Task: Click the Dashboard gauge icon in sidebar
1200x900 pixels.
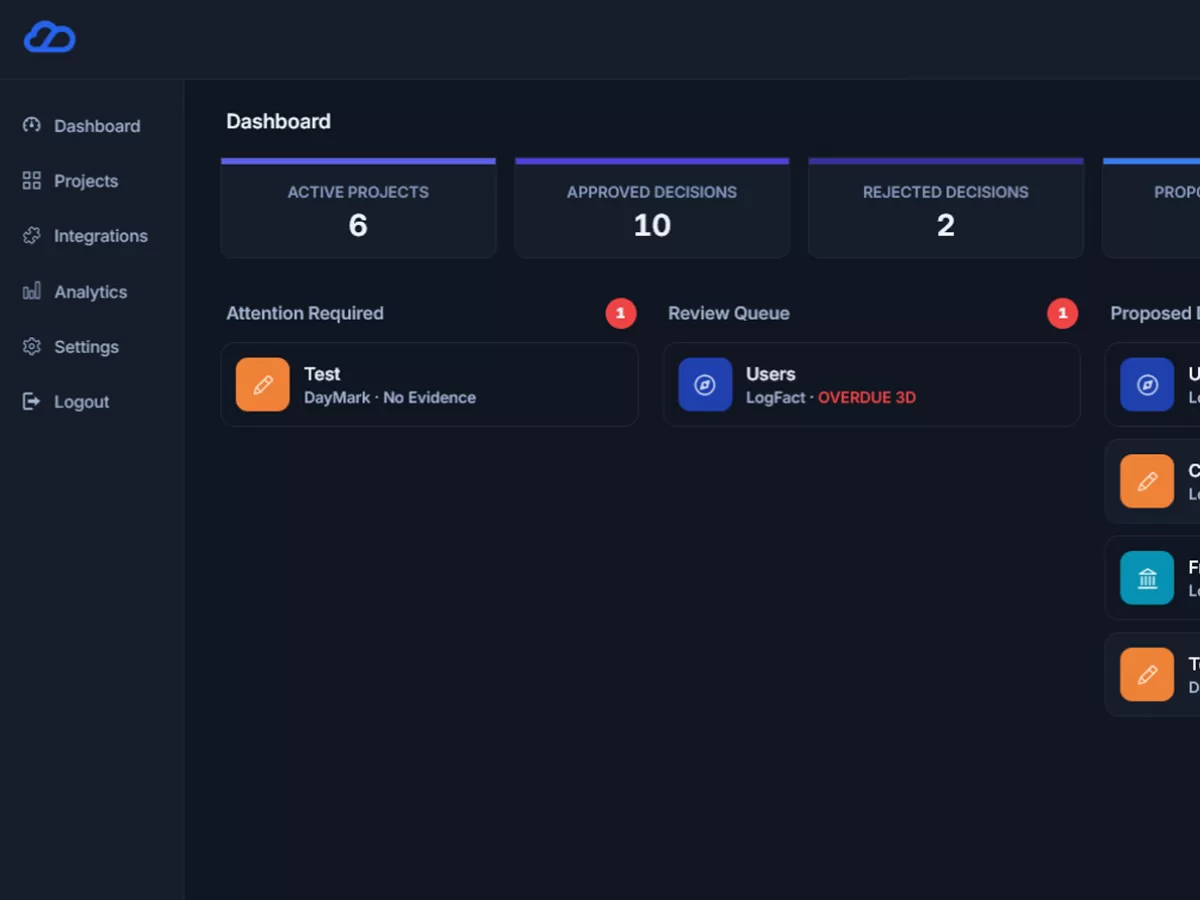Action: tap(32, 125)
